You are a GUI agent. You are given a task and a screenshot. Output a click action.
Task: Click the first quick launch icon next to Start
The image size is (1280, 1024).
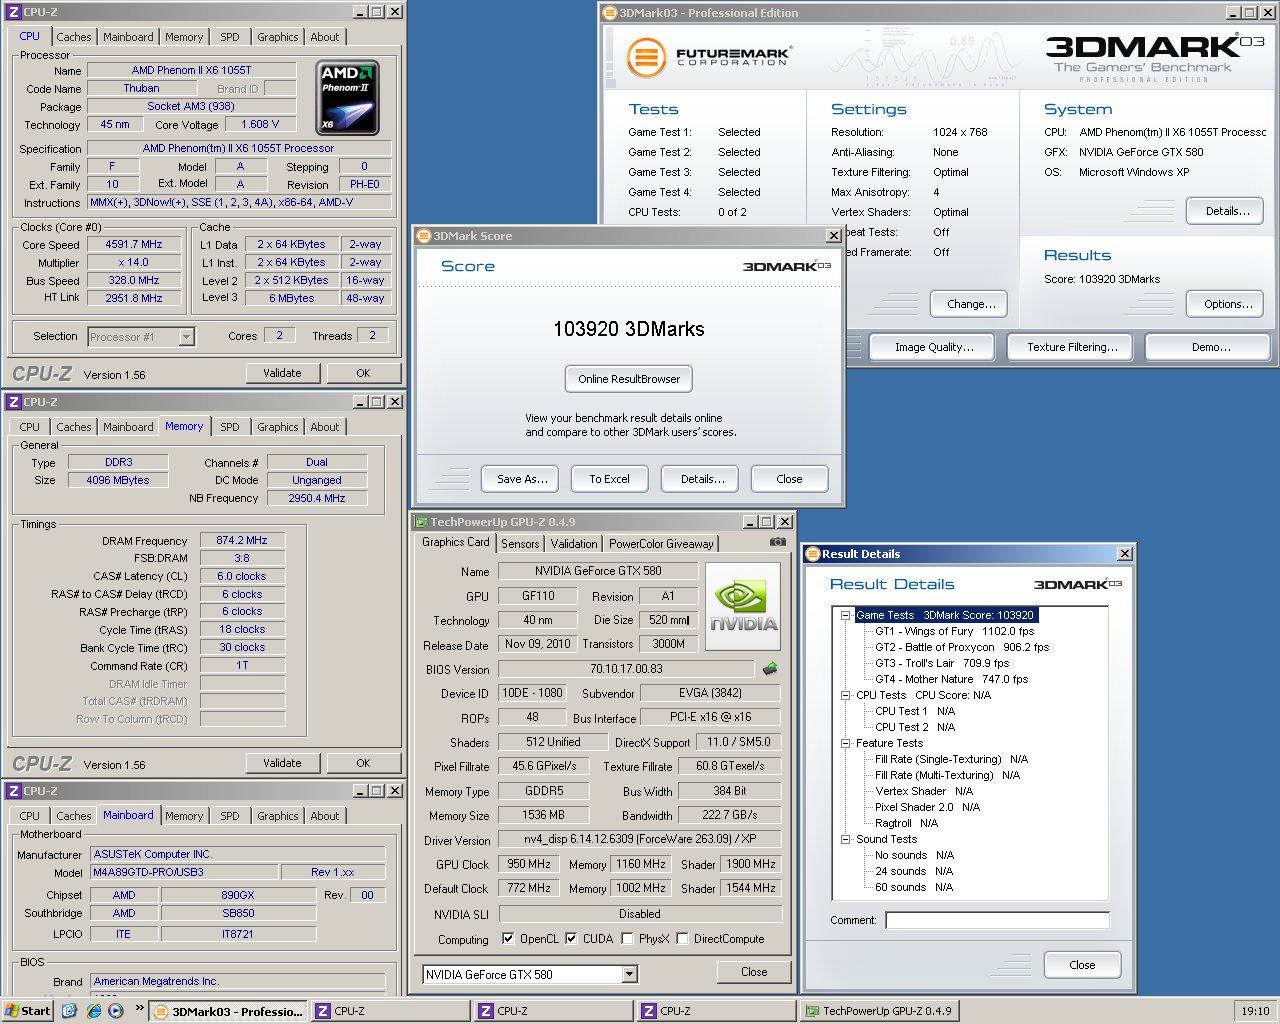click(69, 1011)
